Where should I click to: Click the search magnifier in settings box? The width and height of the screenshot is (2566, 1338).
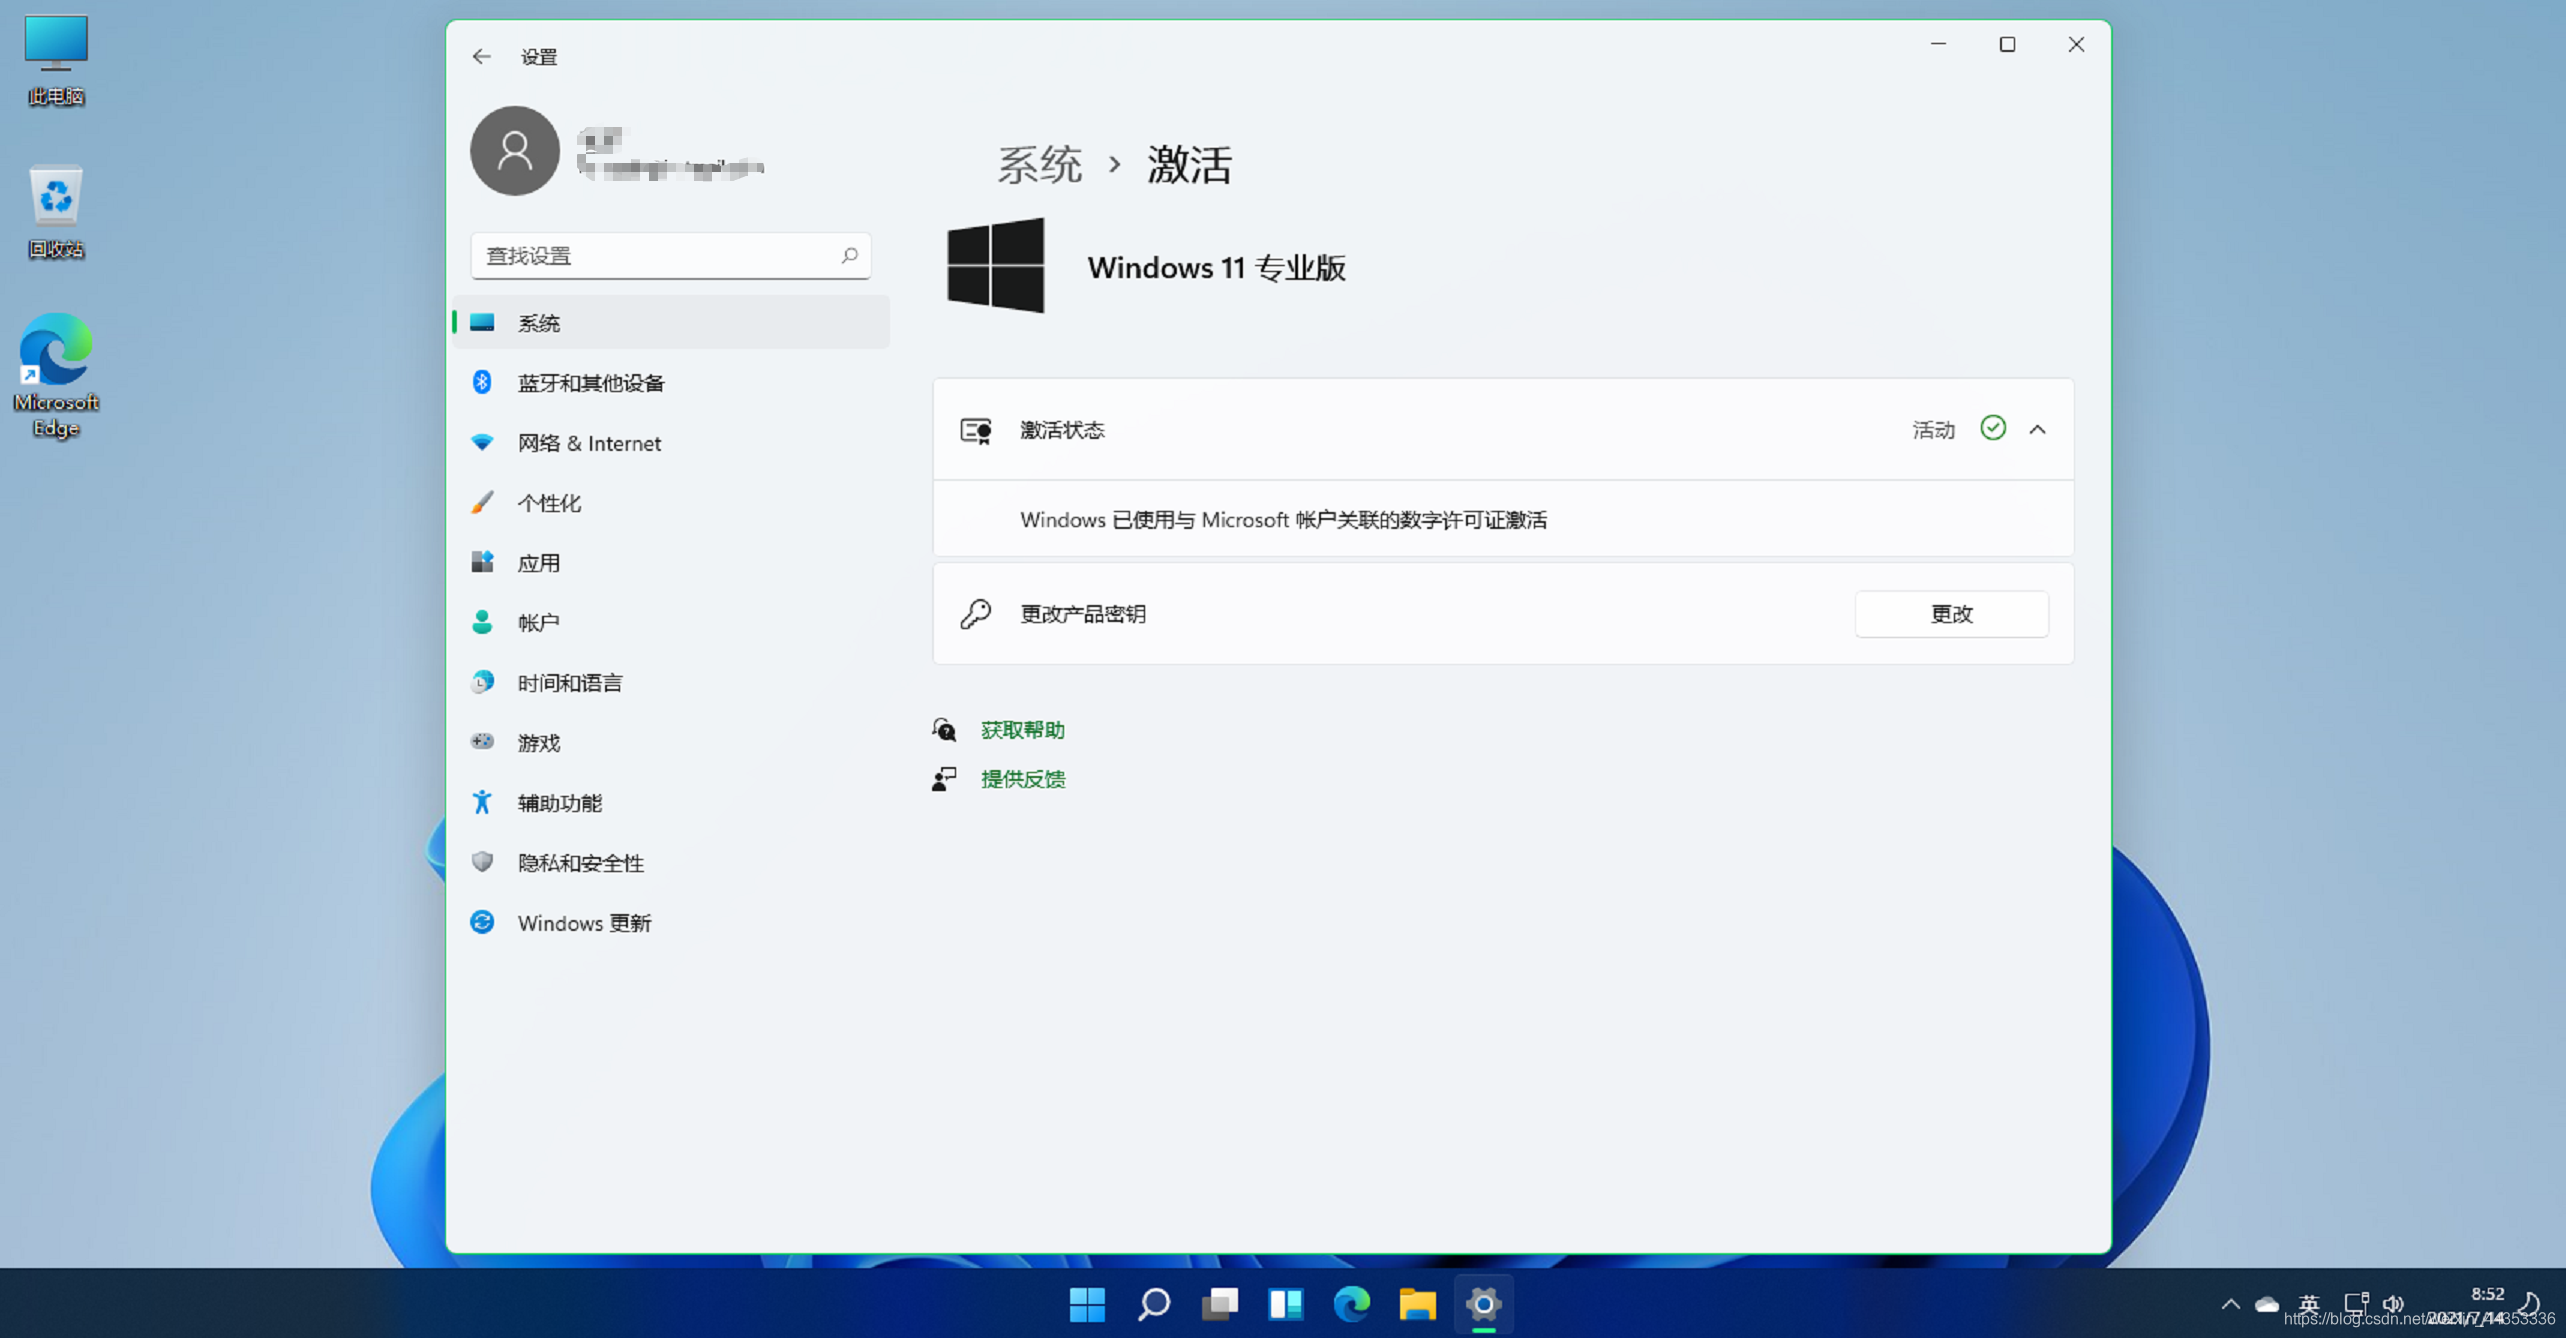[x=849, y=256]
